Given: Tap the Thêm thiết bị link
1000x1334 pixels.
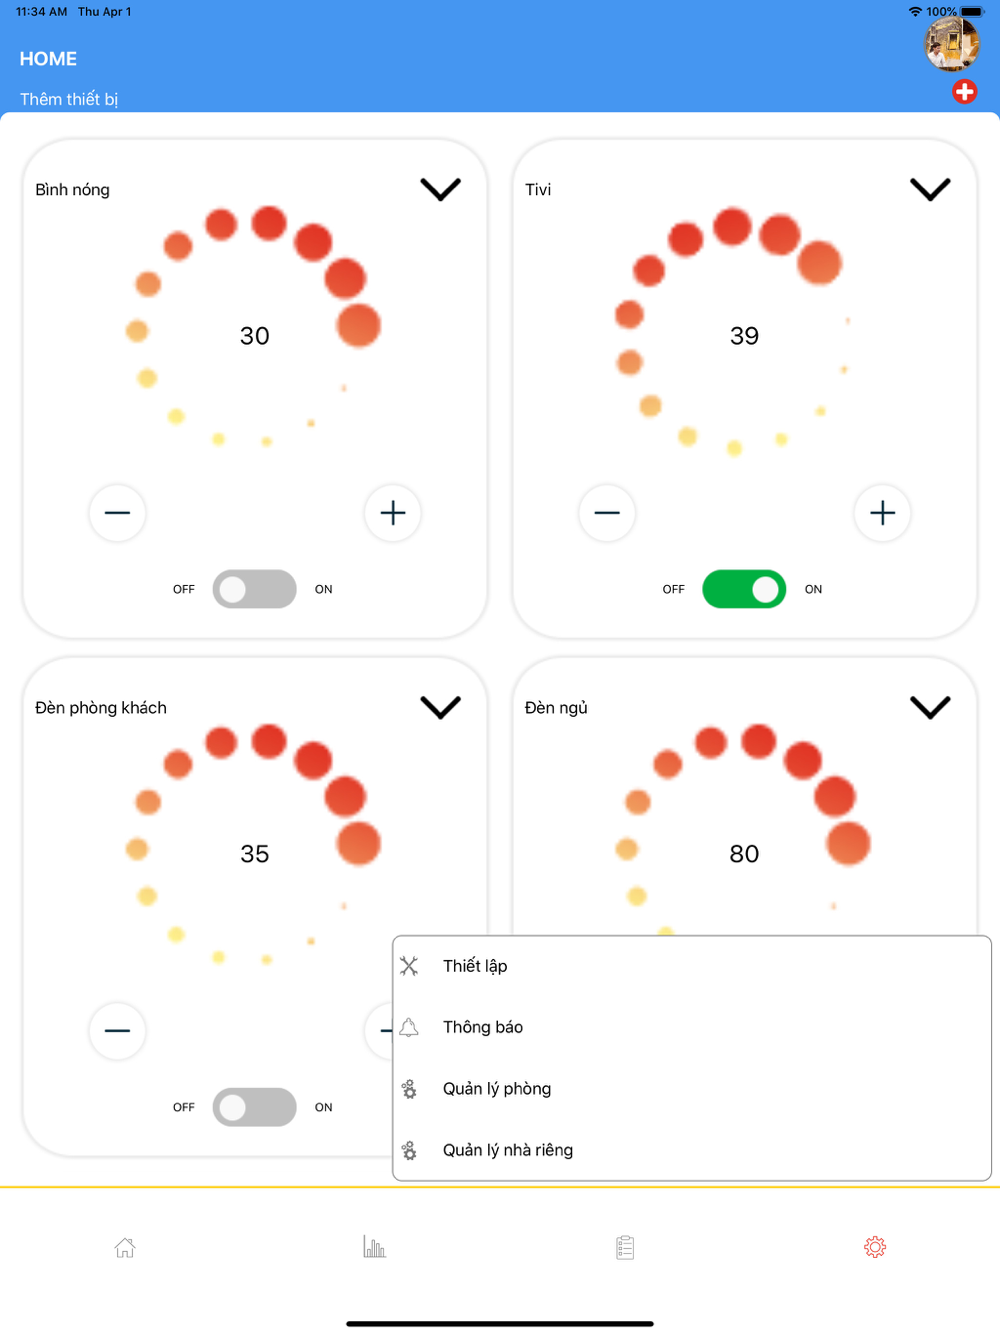Looking at the screenshot, I should coord(69,99).
